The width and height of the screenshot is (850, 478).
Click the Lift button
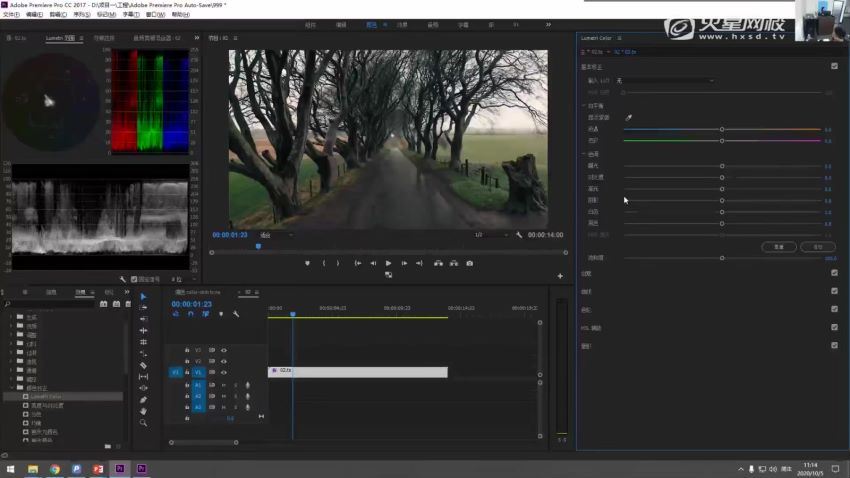[x=438, y=263]
